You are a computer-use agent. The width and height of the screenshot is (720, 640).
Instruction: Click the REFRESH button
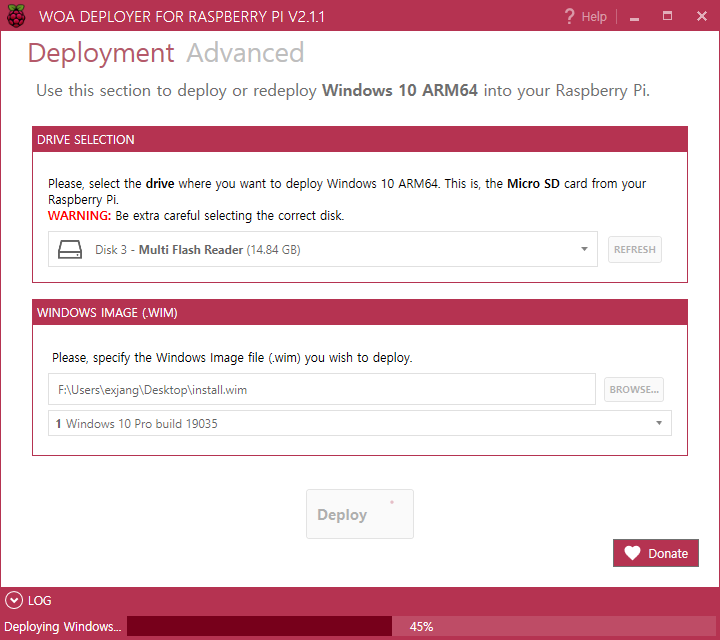point(635,249)
